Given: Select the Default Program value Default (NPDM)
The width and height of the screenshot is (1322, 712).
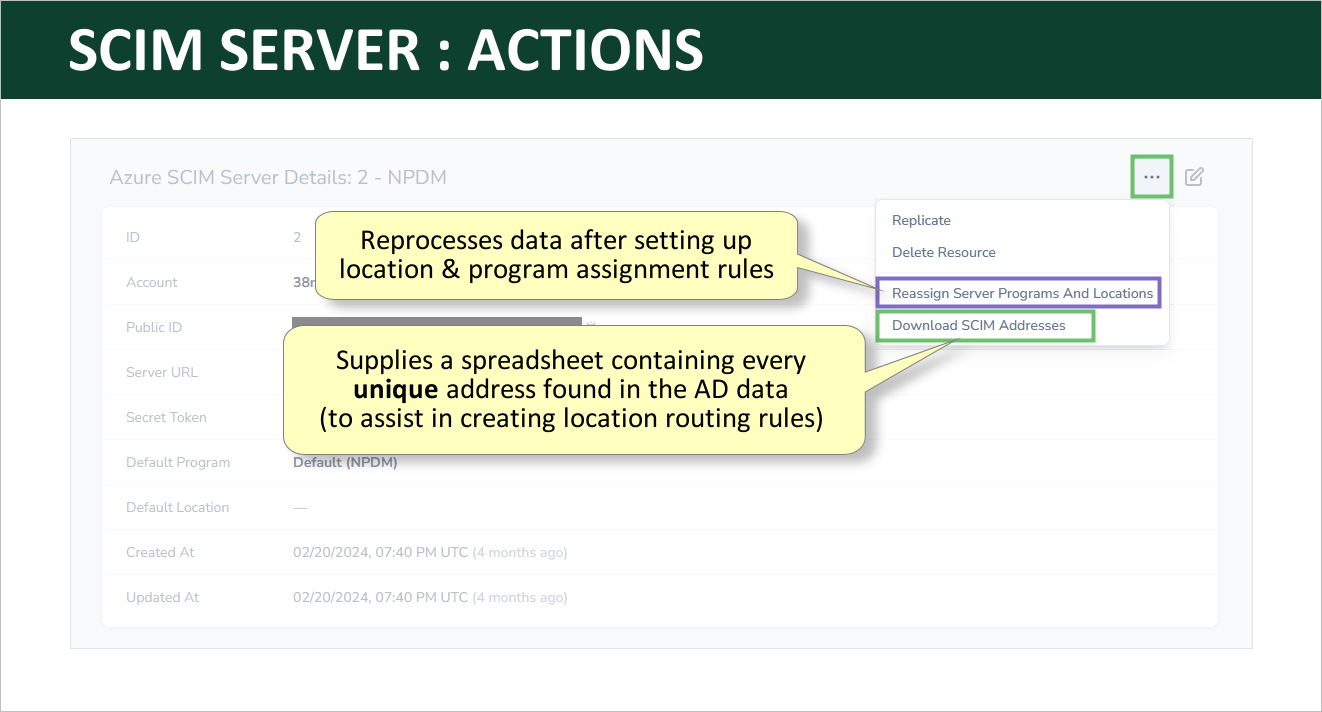Looking at the screenshot, I should 345,462.
